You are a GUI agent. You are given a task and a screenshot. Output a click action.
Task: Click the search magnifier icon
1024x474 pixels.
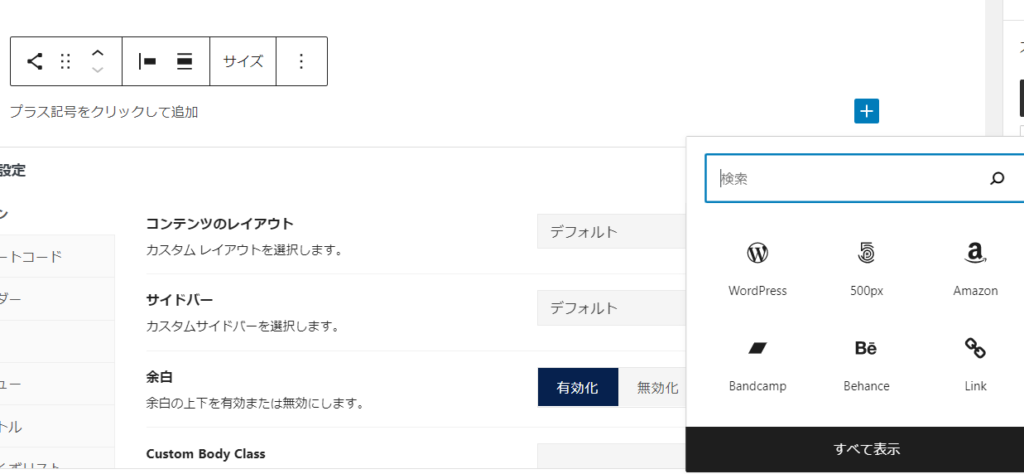996,178
